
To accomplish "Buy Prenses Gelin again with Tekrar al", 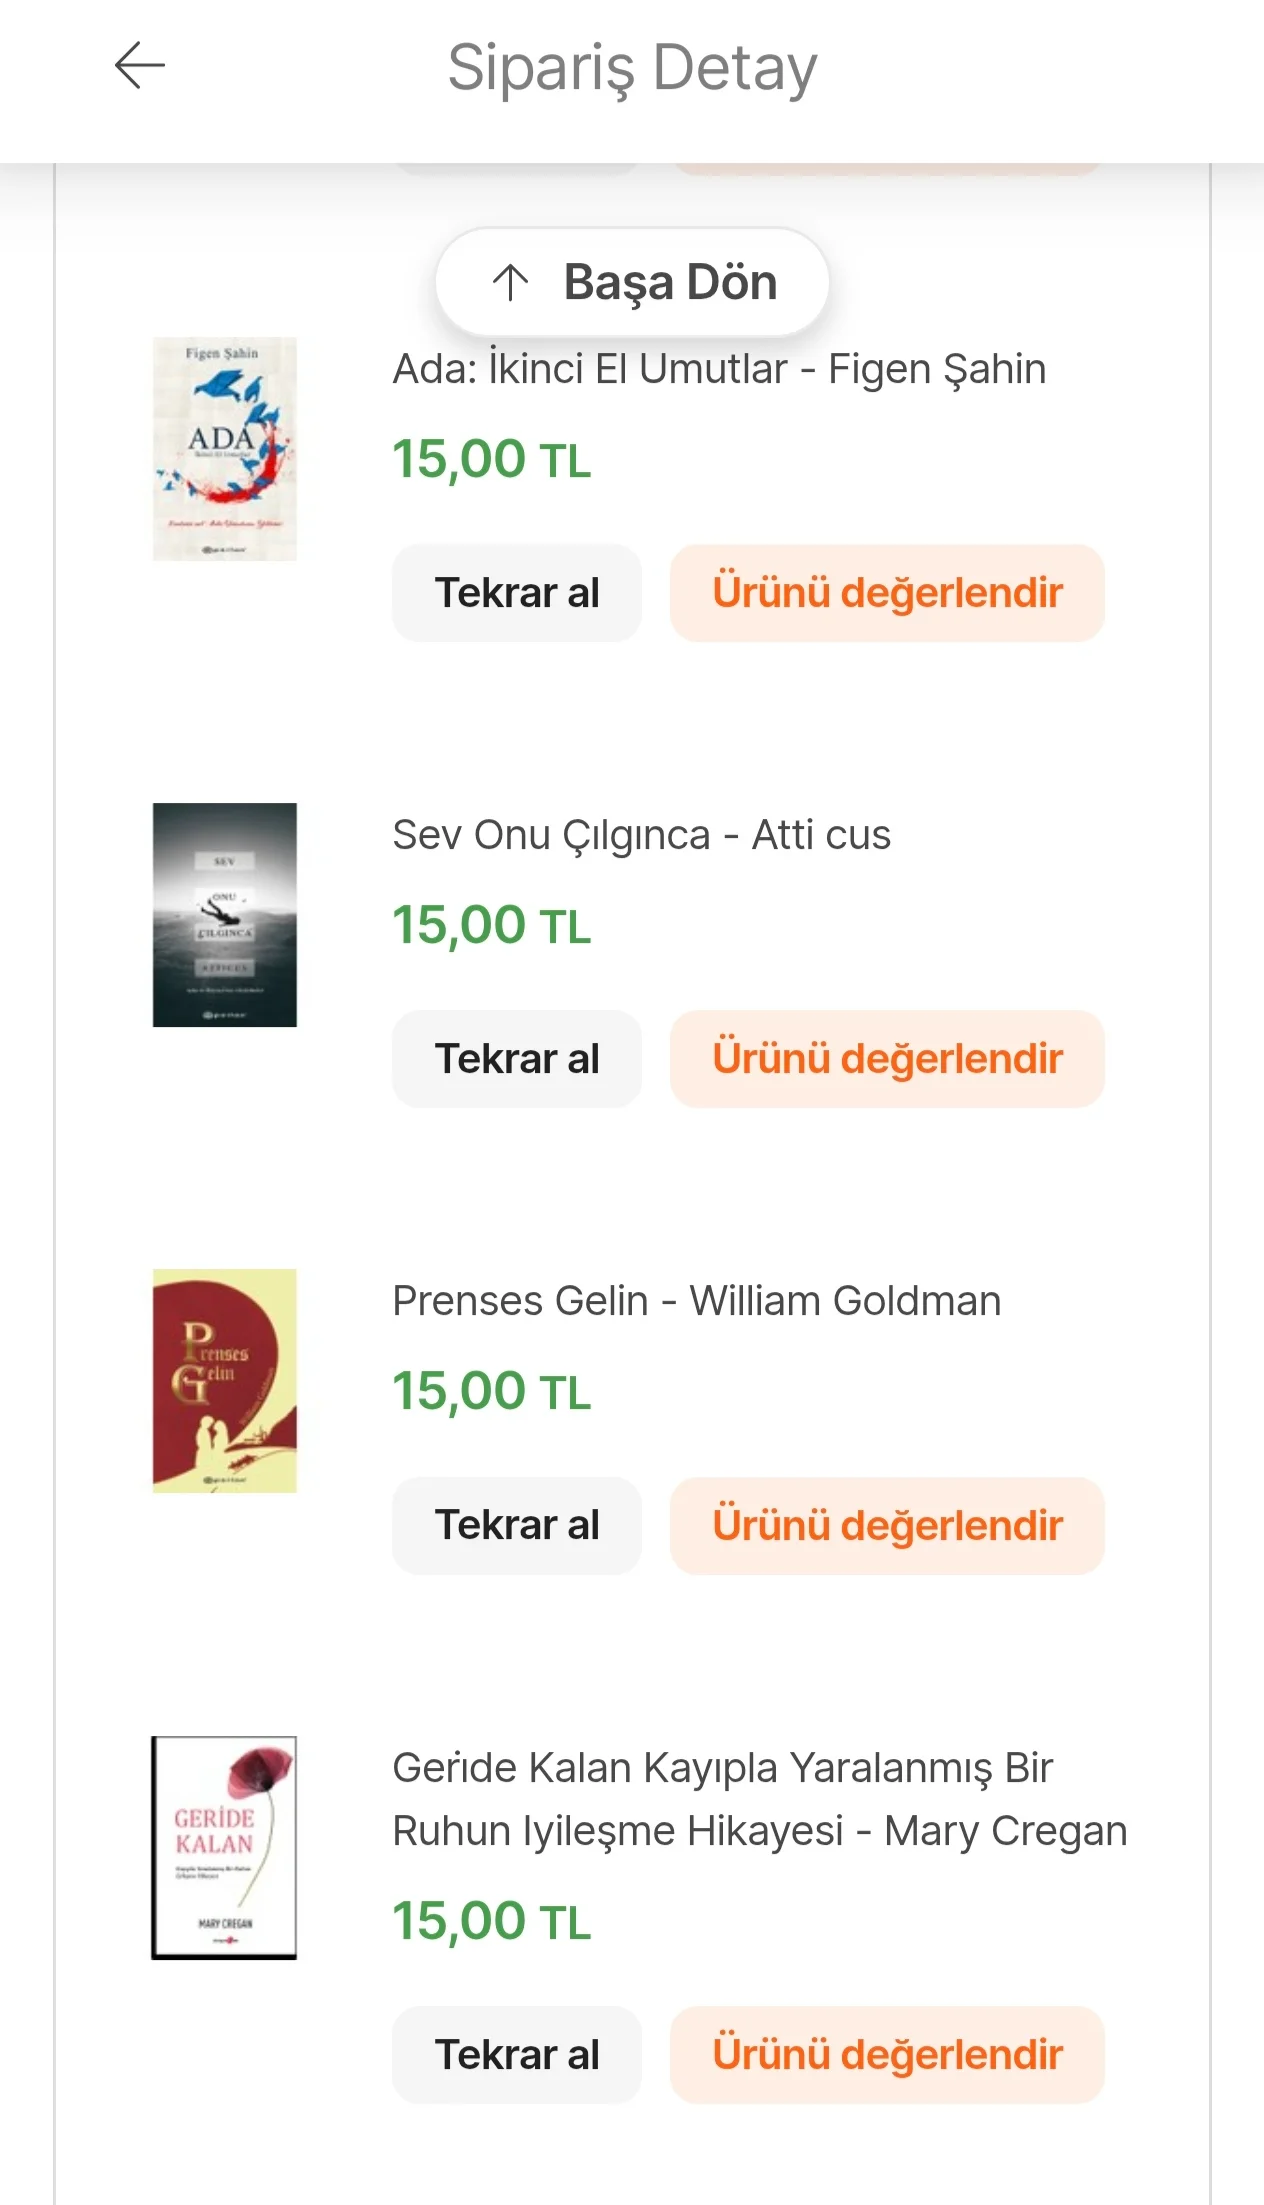I will tap(517, 1526).
